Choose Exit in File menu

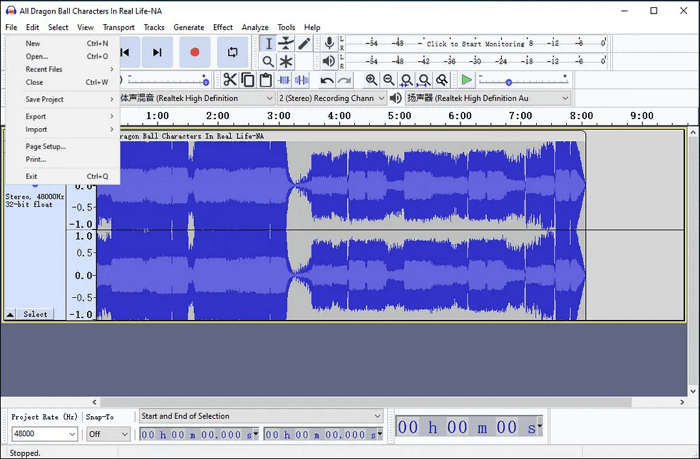click(63, 176)
